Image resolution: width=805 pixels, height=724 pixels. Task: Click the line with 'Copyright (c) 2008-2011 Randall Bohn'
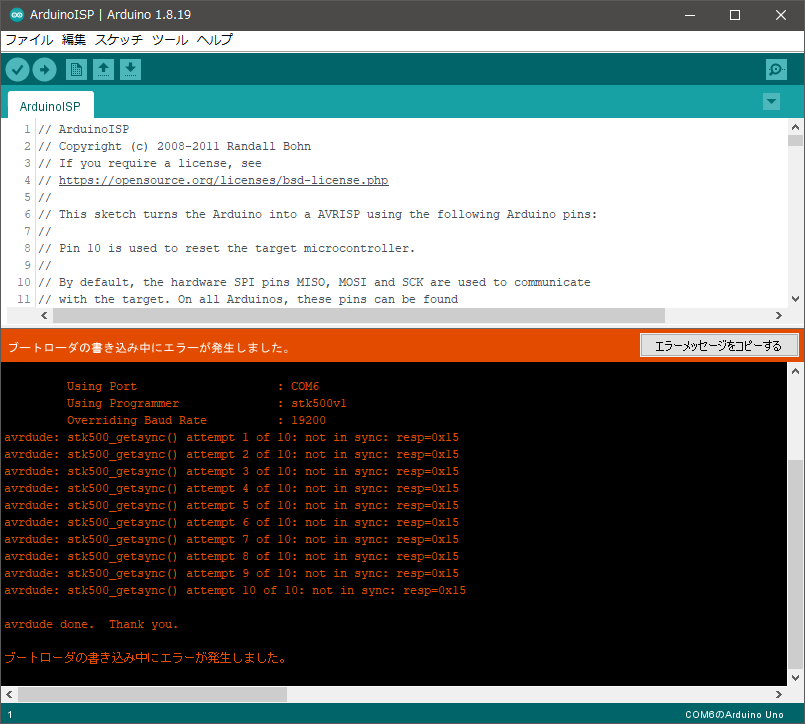tap(175, 146)
